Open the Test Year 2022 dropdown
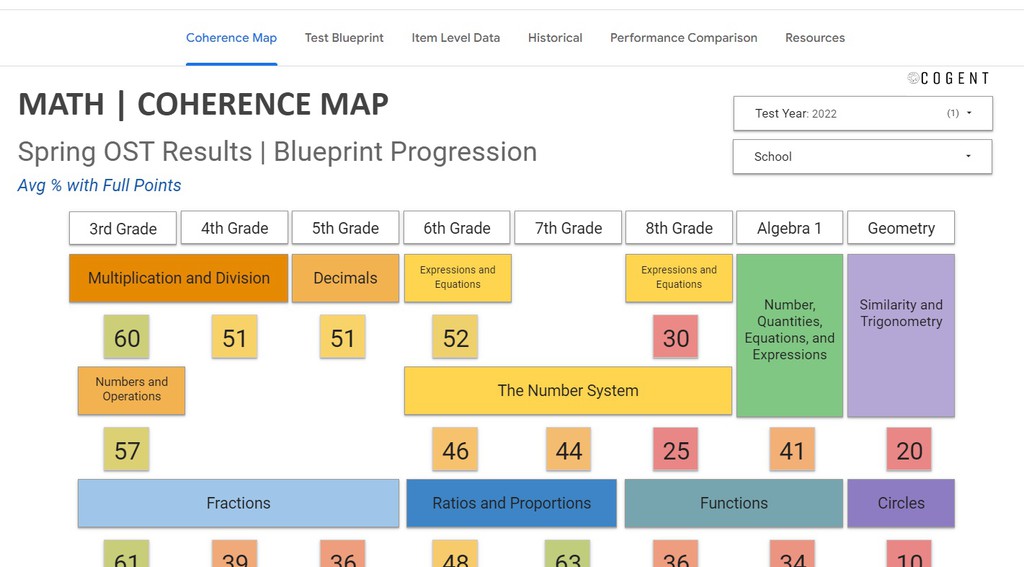This screenshot has height=567, width=1024. point(863,114)
